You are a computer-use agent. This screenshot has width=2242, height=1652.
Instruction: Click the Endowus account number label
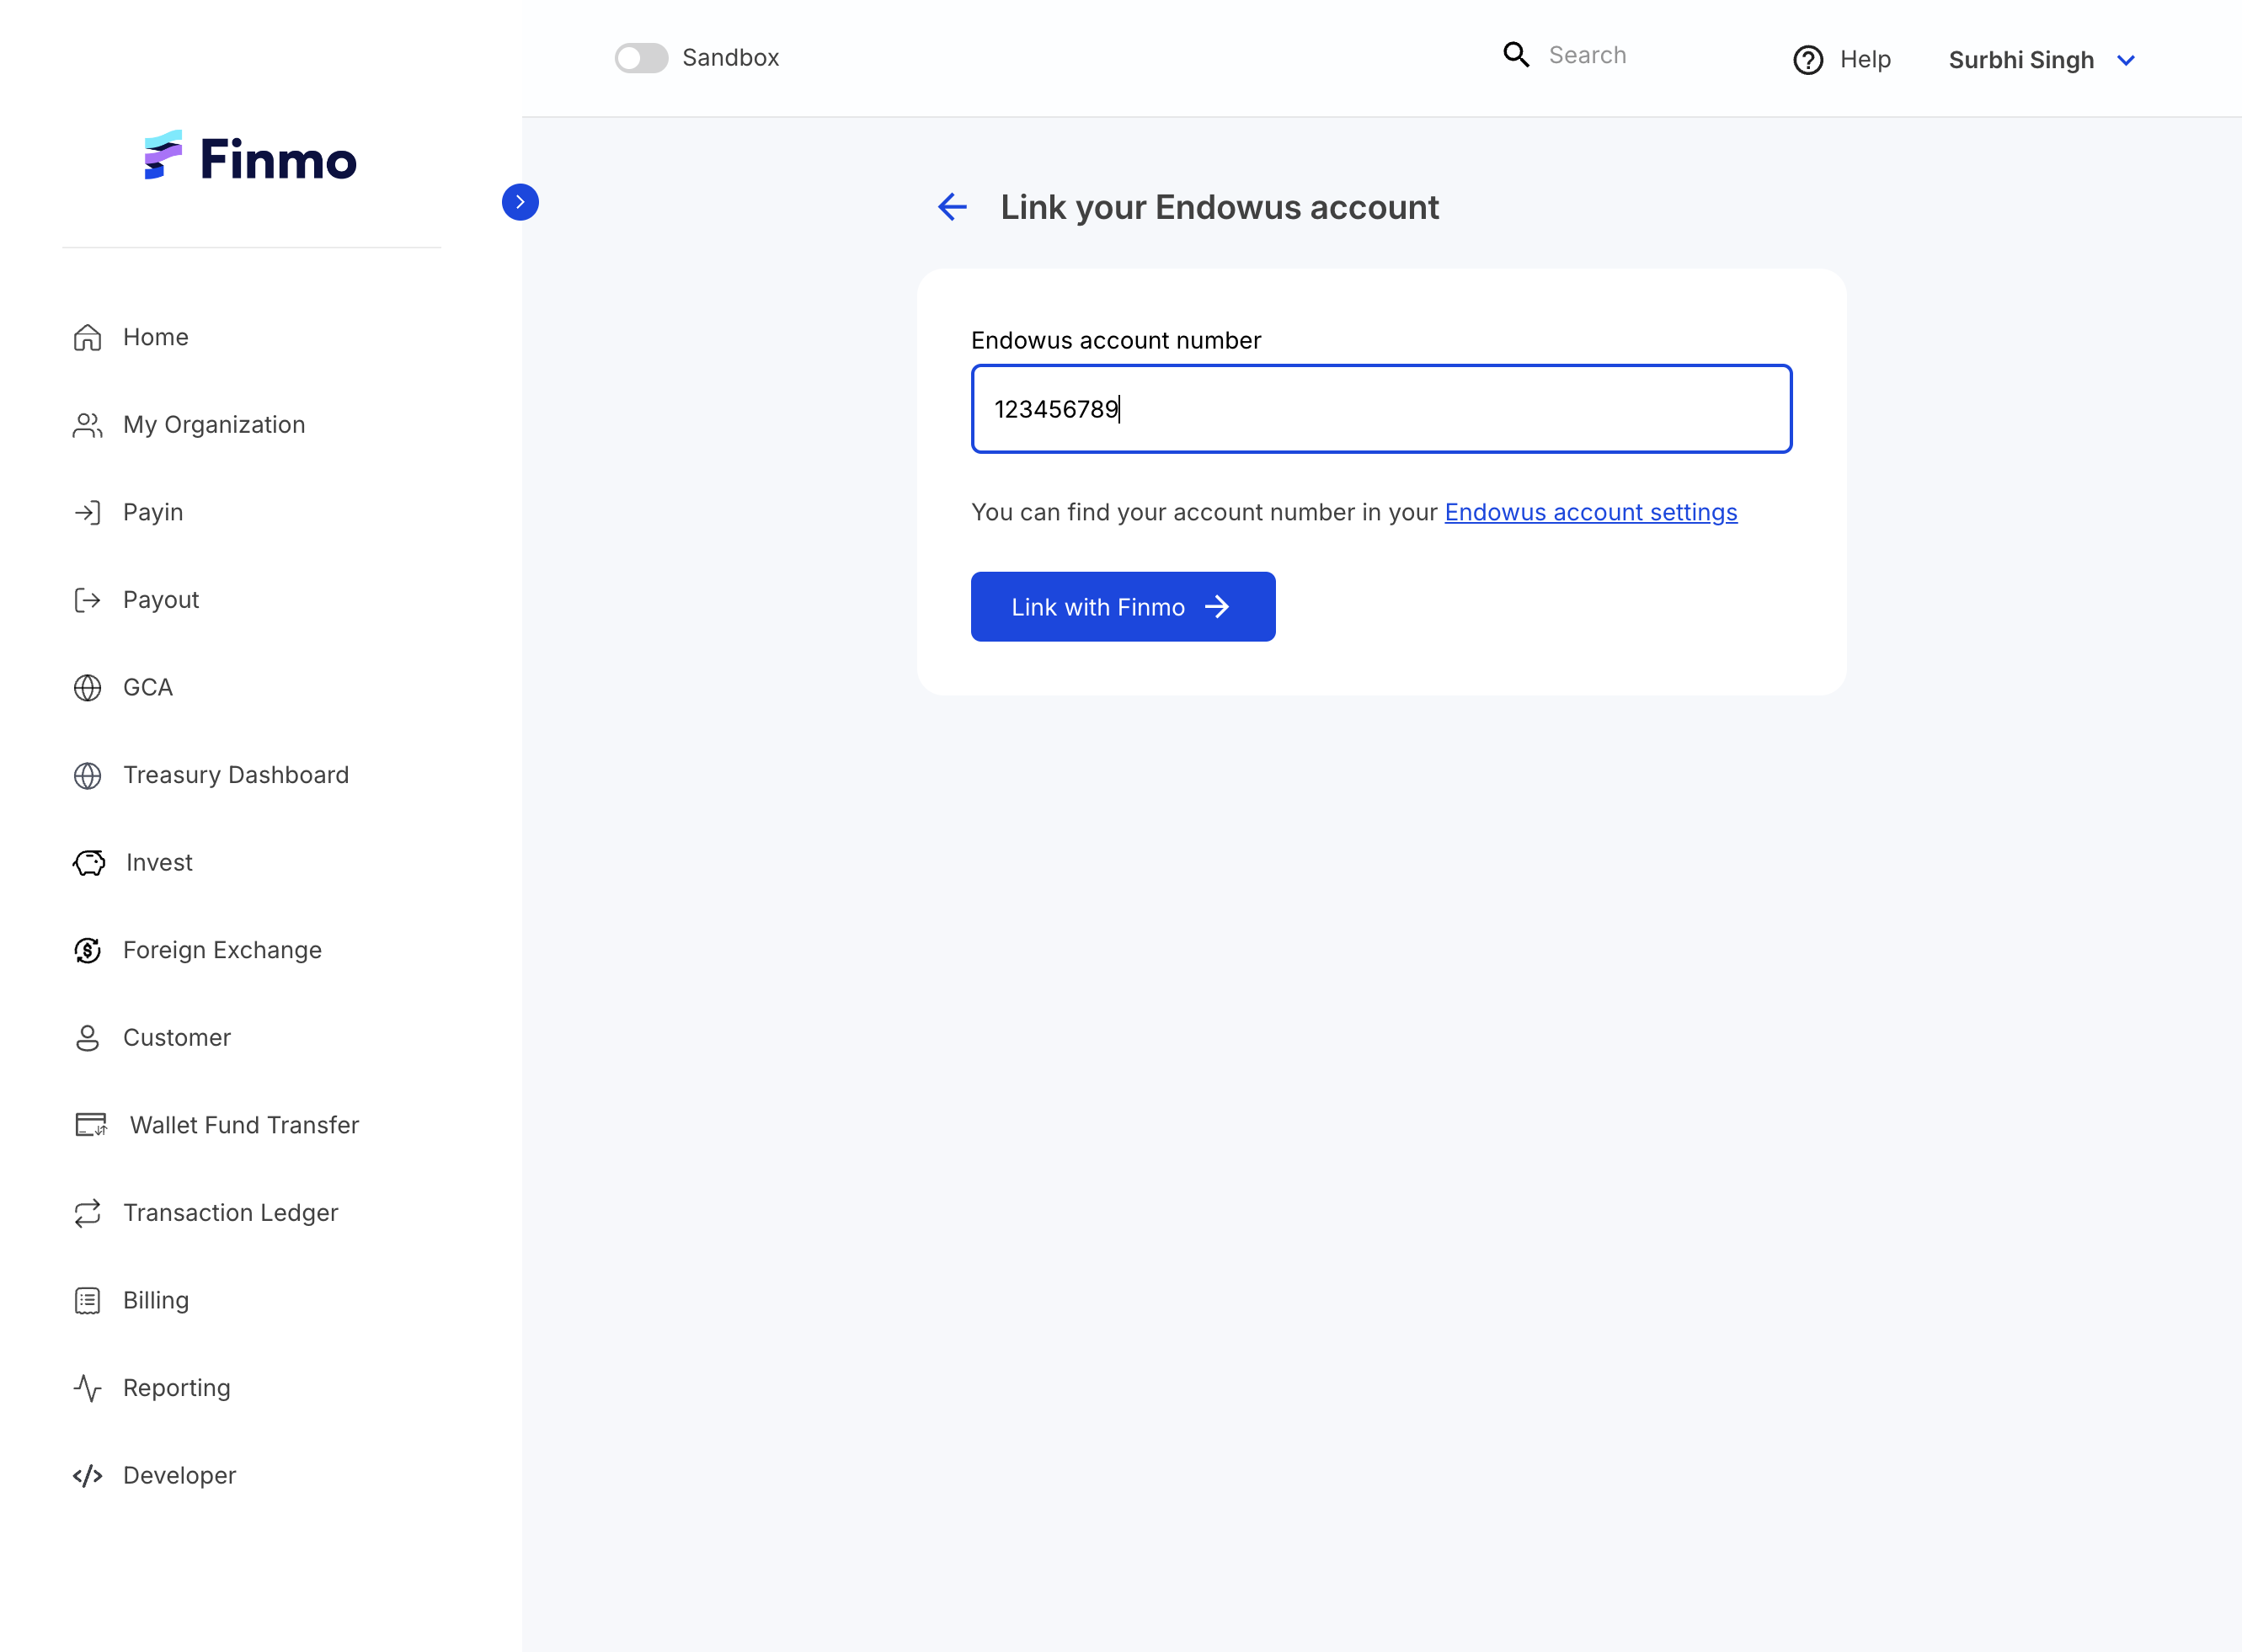tap(1116, 341)
